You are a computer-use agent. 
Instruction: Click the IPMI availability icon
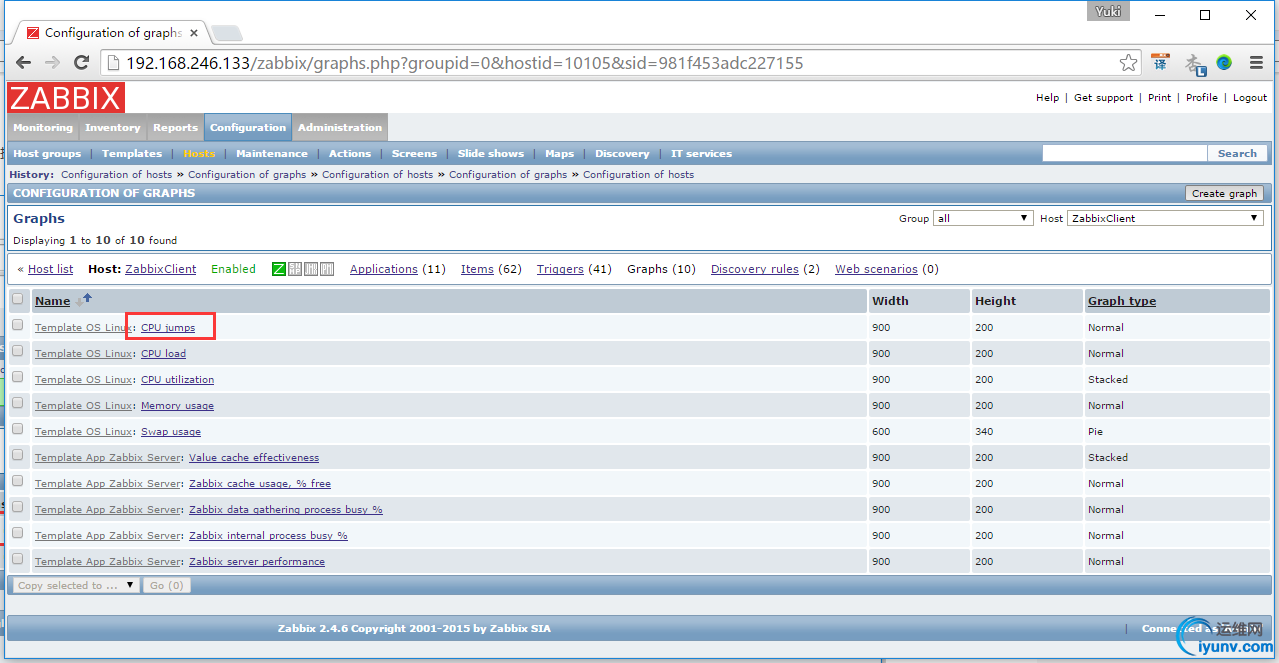tap(327, 269)
